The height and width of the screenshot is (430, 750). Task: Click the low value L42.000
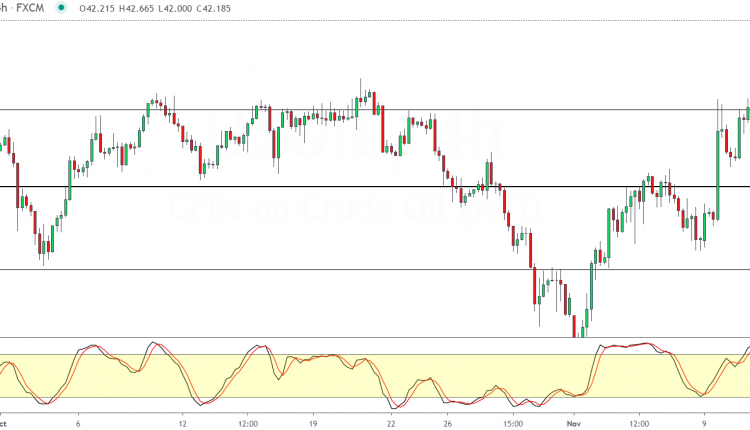point(175,9)
